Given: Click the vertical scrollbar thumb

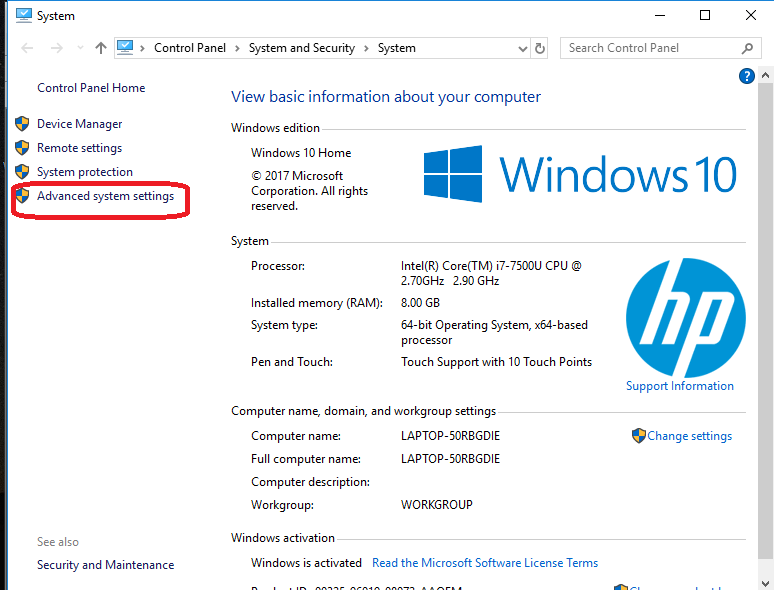Looking at the screenshot, I should tap(765, 321).
